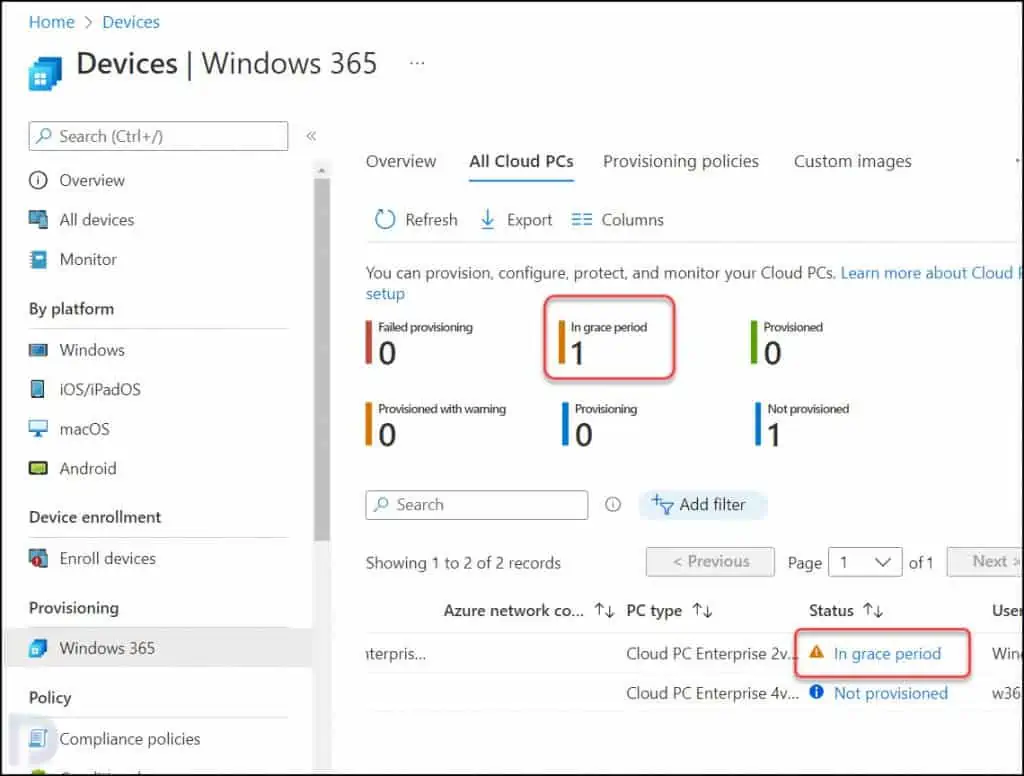Click the Previous page button
Screen dimensions: 1024x776
pos(710,562)
